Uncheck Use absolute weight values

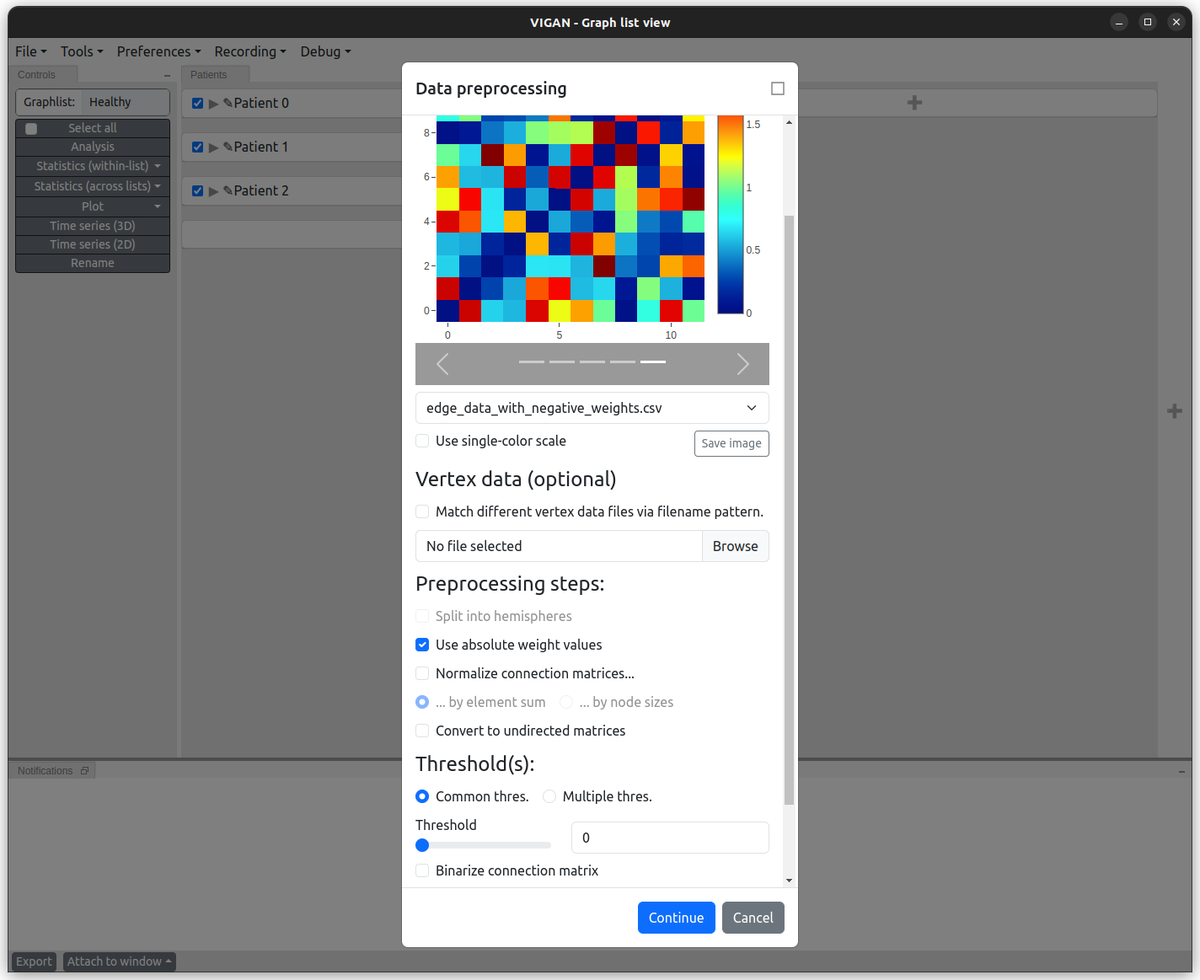point(422,645)
